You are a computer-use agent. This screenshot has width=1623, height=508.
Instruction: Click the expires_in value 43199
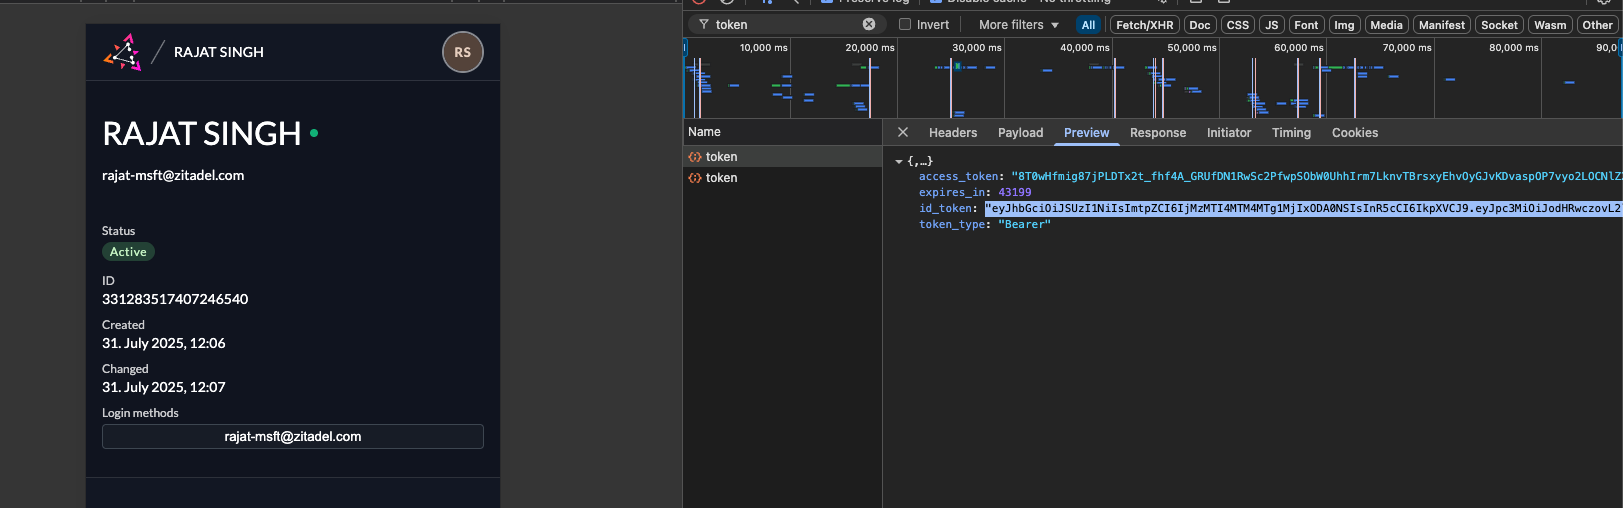click(1015, 192)
